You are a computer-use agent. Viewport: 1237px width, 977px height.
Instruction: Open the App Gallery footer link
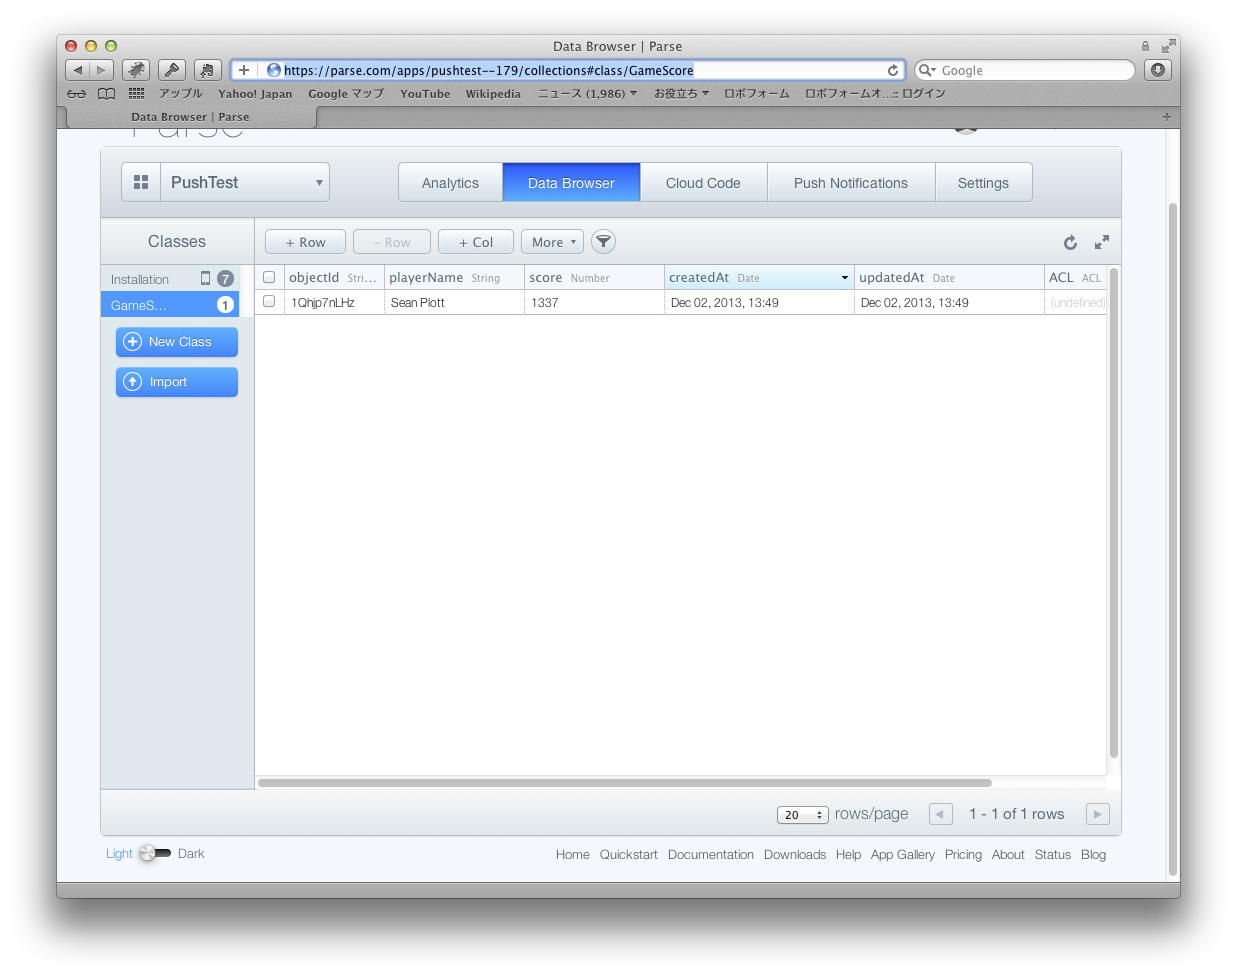point(903,855)
